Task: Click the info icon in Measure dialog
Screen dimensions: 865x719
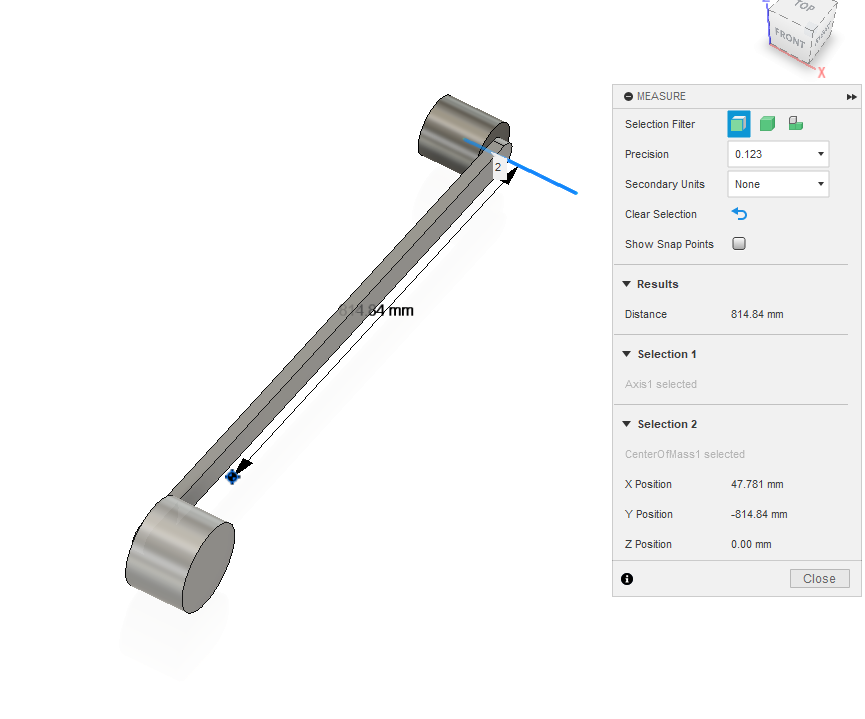Action: (627, 579)
